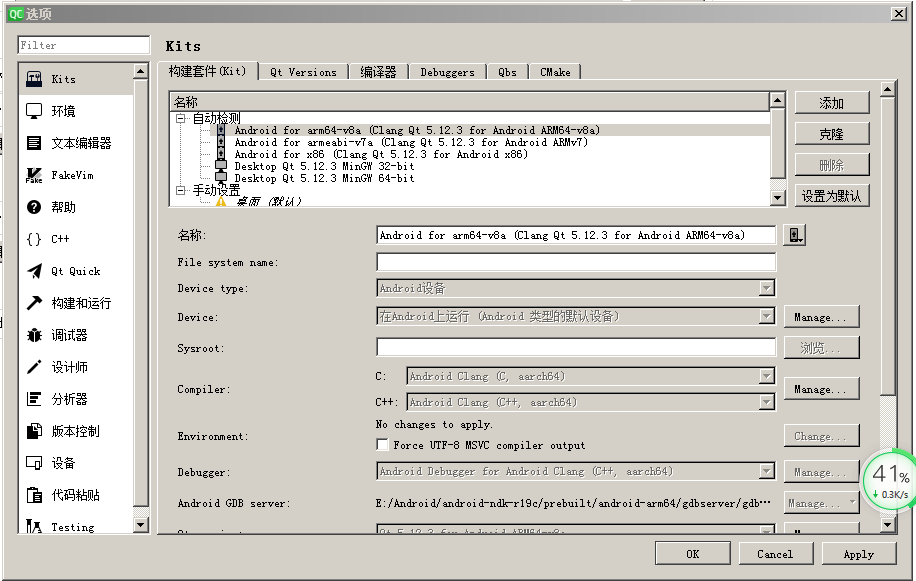The width and height of the screenshot is (916, 581).
Task: Open the 帮助 question mark icon
Action: click(34, 207)
